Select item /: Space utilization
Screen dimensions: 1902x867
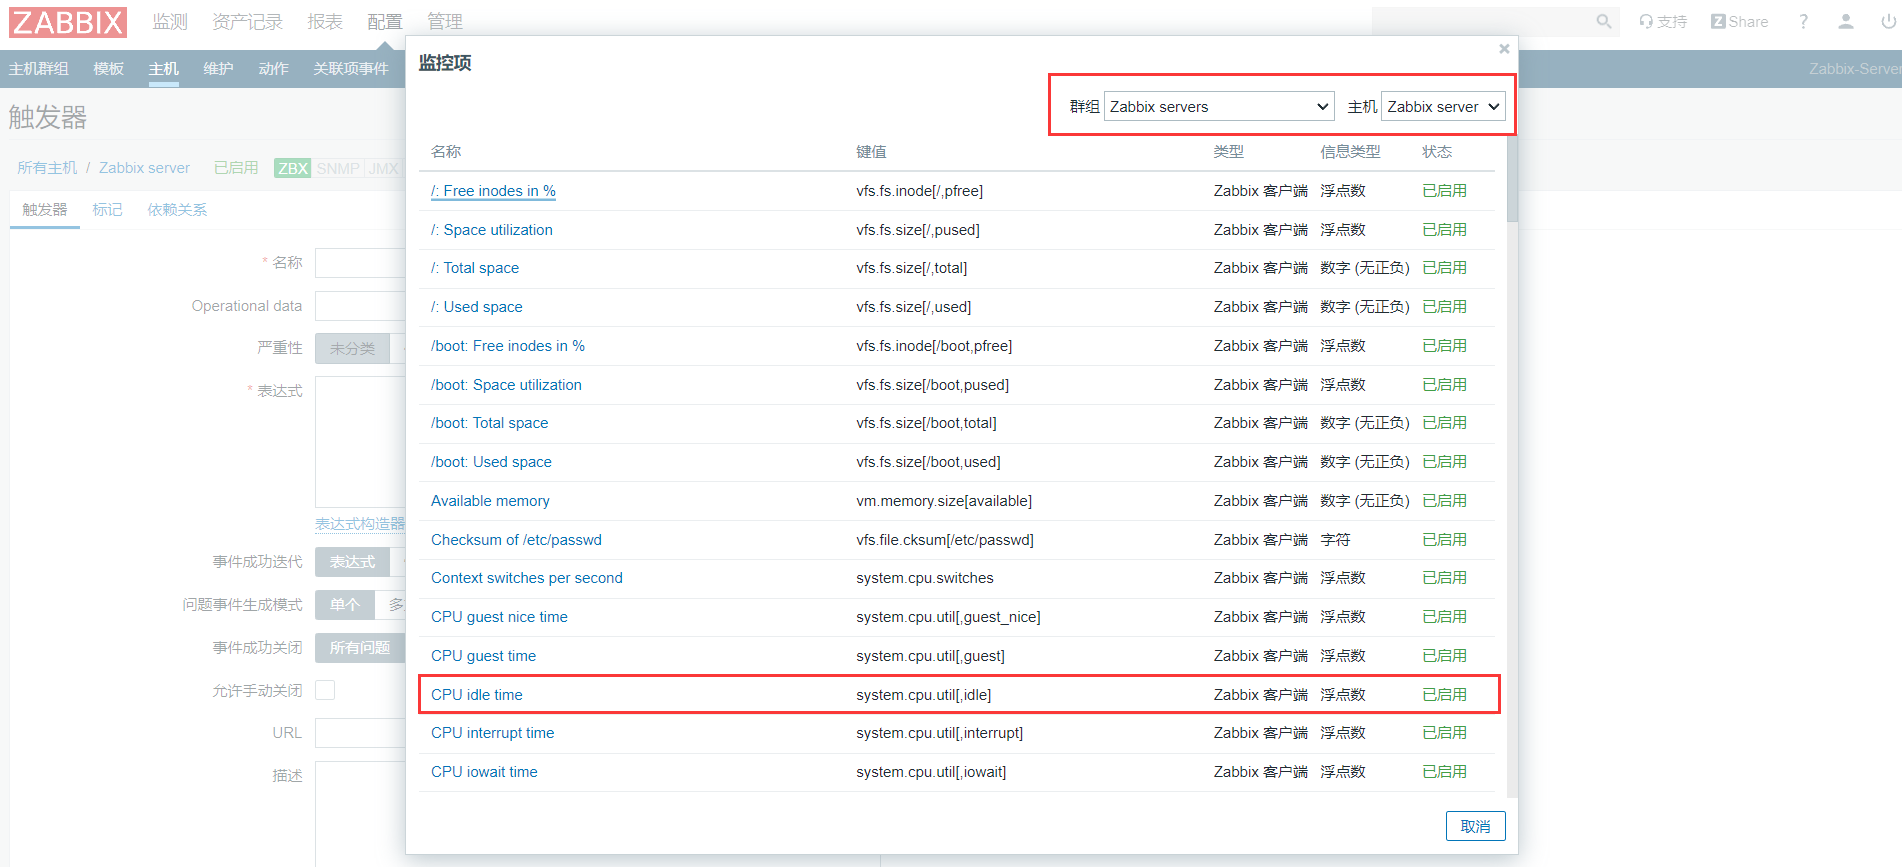[x=491, y=229]
